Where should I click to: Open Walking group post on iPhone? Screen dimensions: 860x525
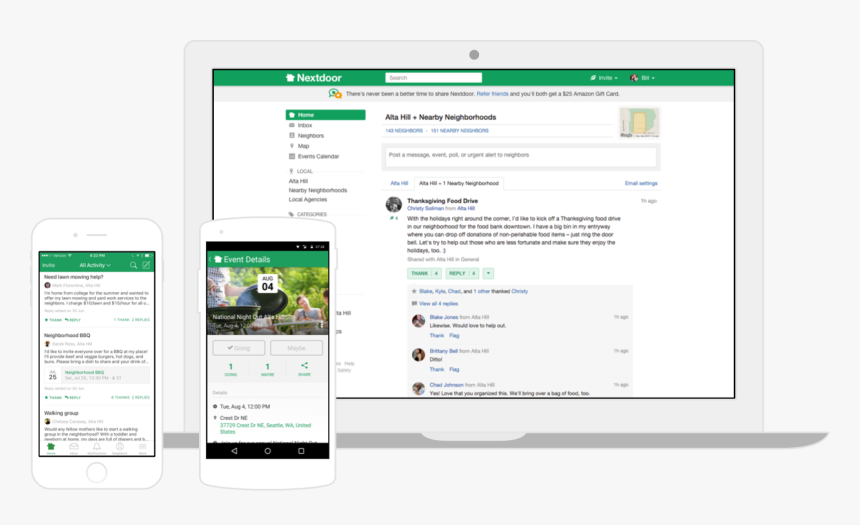(x=61, y=413)
